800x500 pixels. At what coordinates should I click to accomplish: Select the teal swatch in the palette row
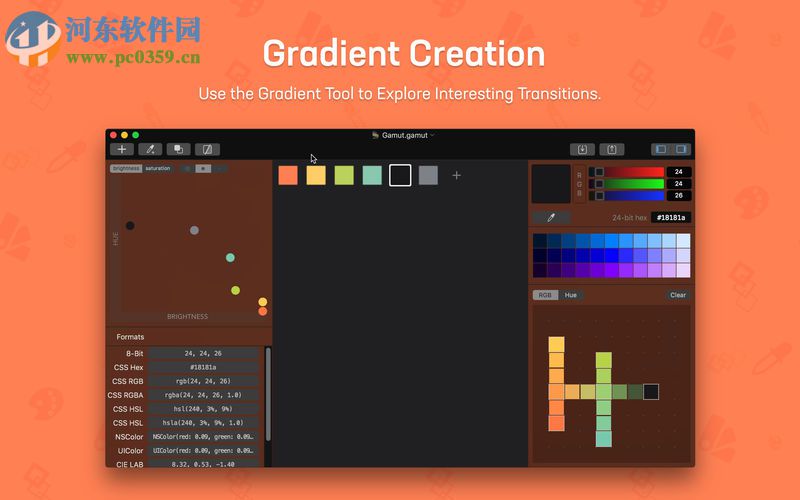(372, 176)
